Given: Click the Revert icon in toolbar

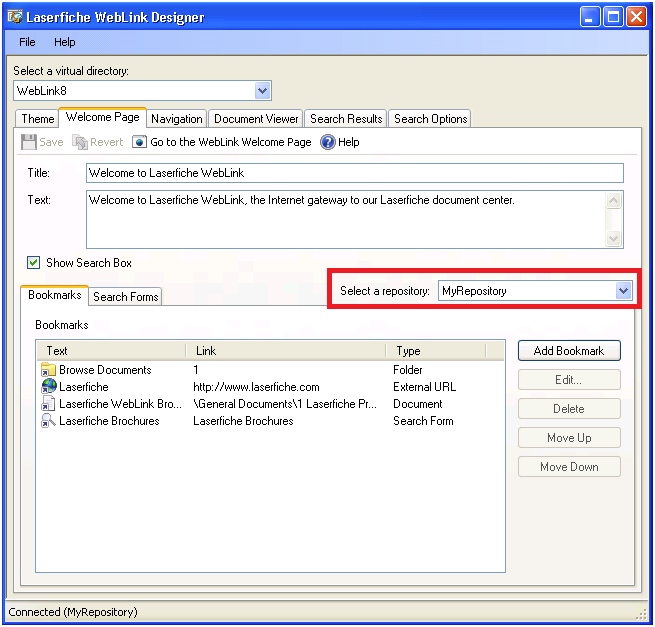Looking at the screenshot, I should (80, 142).
